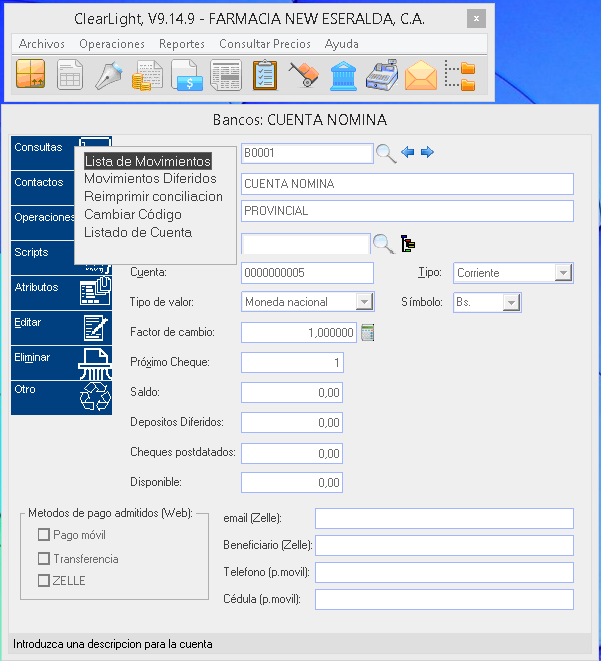Click the fountain pen toolbar icon

pos(109,76)
